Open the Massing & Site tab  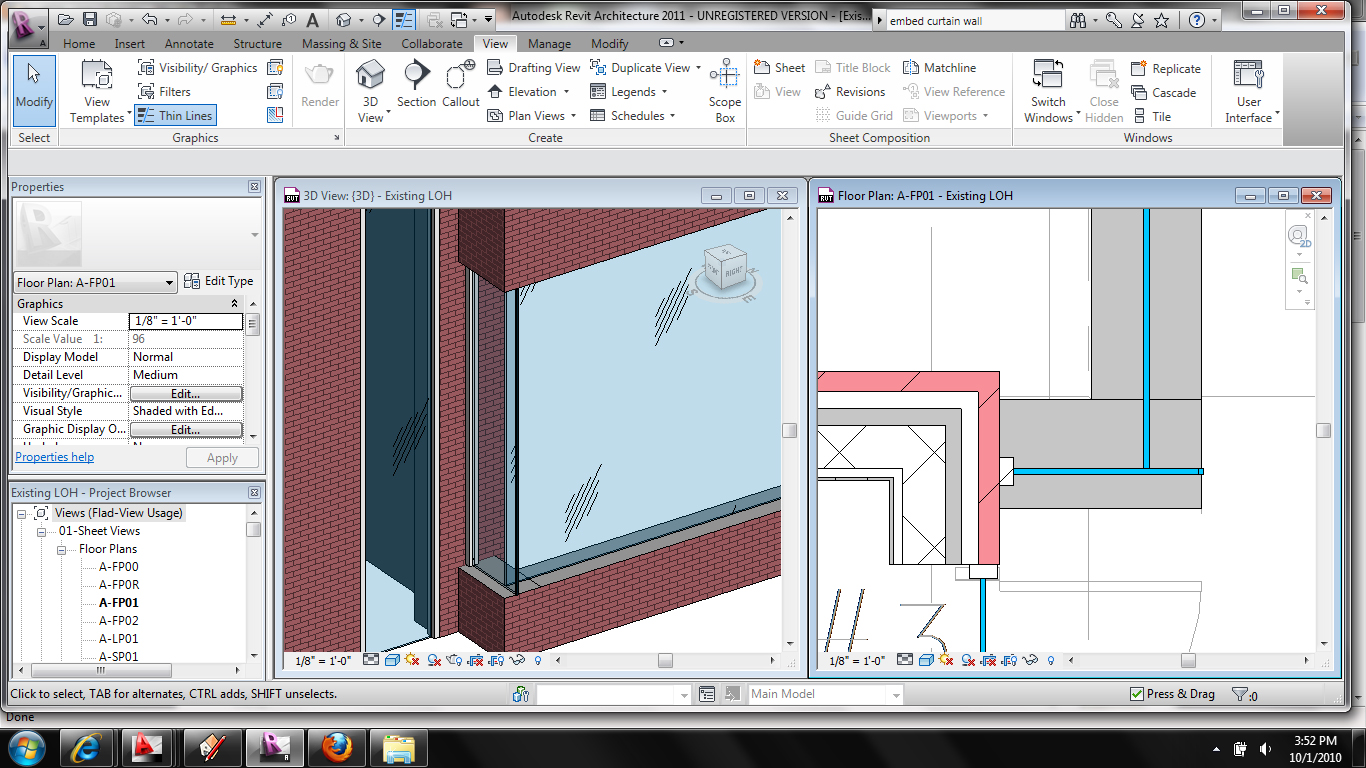(341, 44)
